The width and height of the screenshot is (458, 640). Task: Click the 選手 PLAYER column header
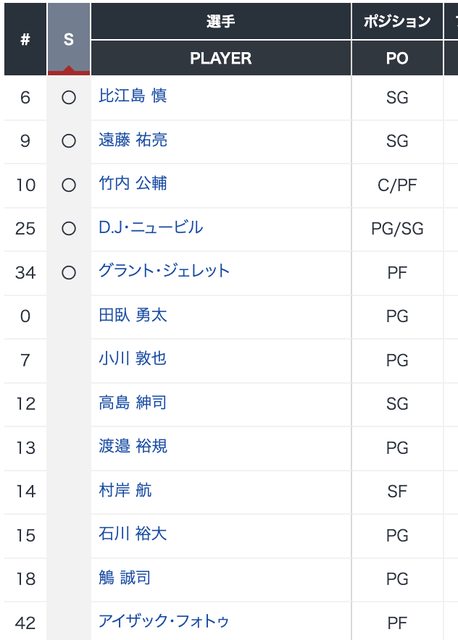tap(221, 39)
